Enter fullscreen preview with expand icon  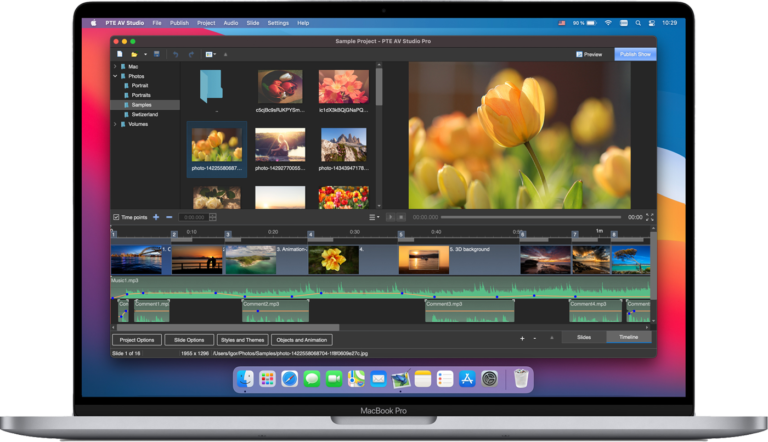[x=649, y=217]
